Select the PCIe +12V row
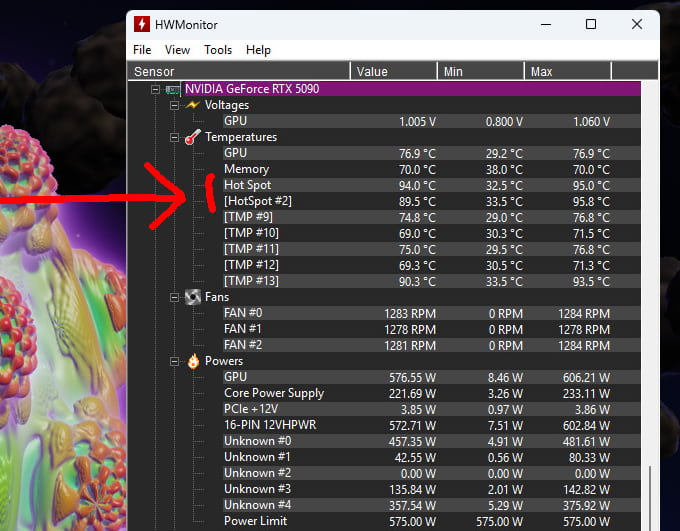Viewport: 680px width, 531px height. [x=432, y=409]
